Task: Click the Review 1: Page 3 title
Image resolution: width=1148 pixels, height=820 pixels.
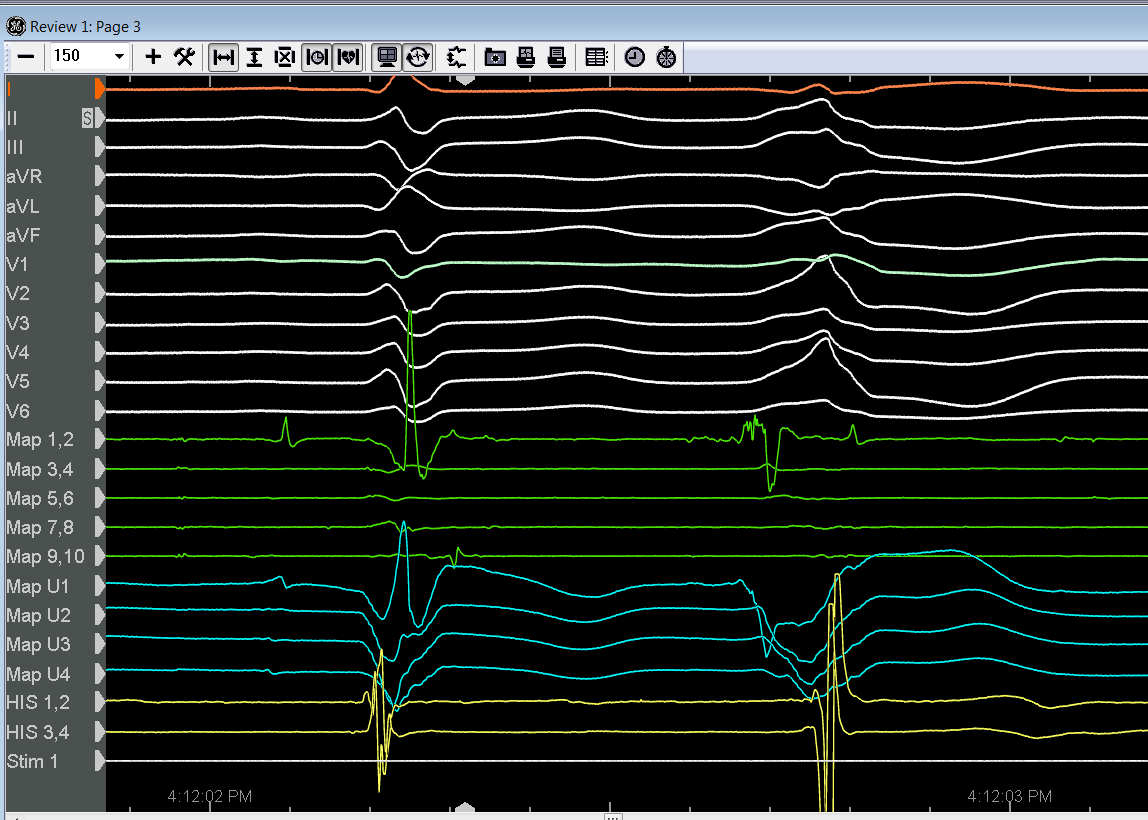Action: 85,26
